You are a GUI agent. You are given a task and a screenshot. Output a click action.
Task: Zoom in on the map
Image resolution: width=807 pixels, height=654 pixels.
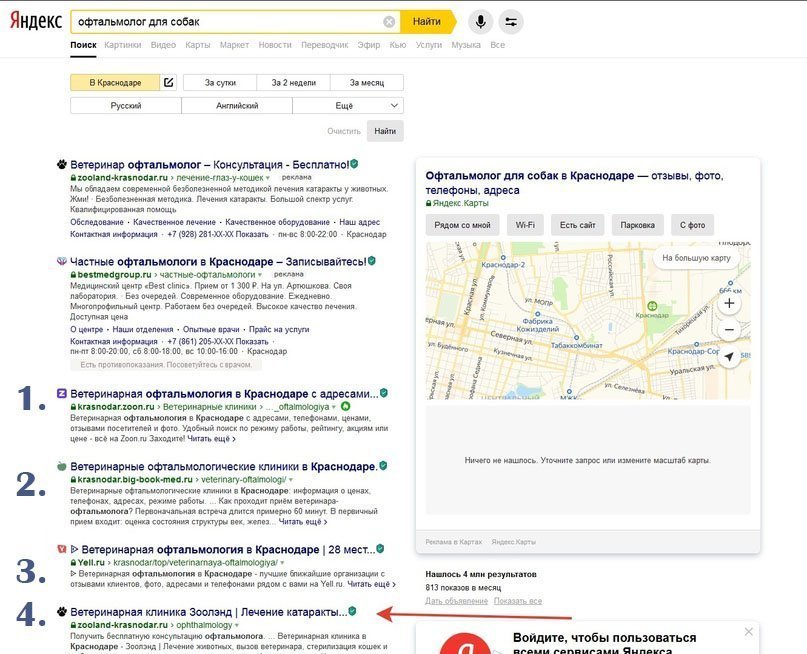click(729, 303)
